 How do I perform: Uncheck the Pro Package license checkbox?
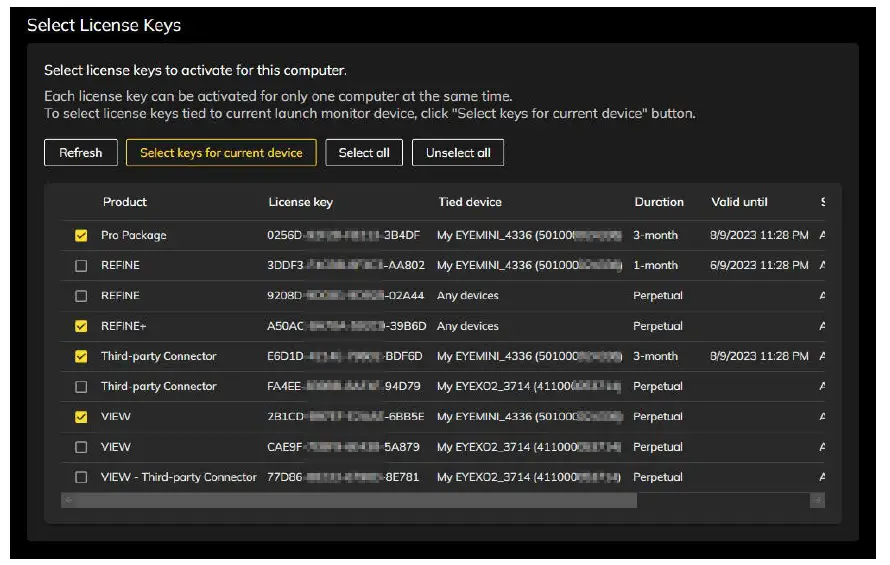click(x=81, y=235)
